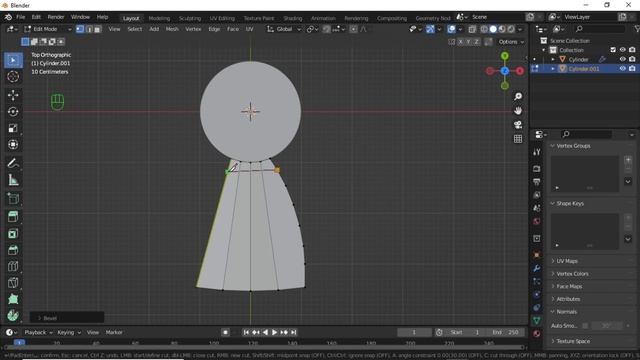Select the Bevel tool
Screen dimensions: 640x360
point(13,250)
